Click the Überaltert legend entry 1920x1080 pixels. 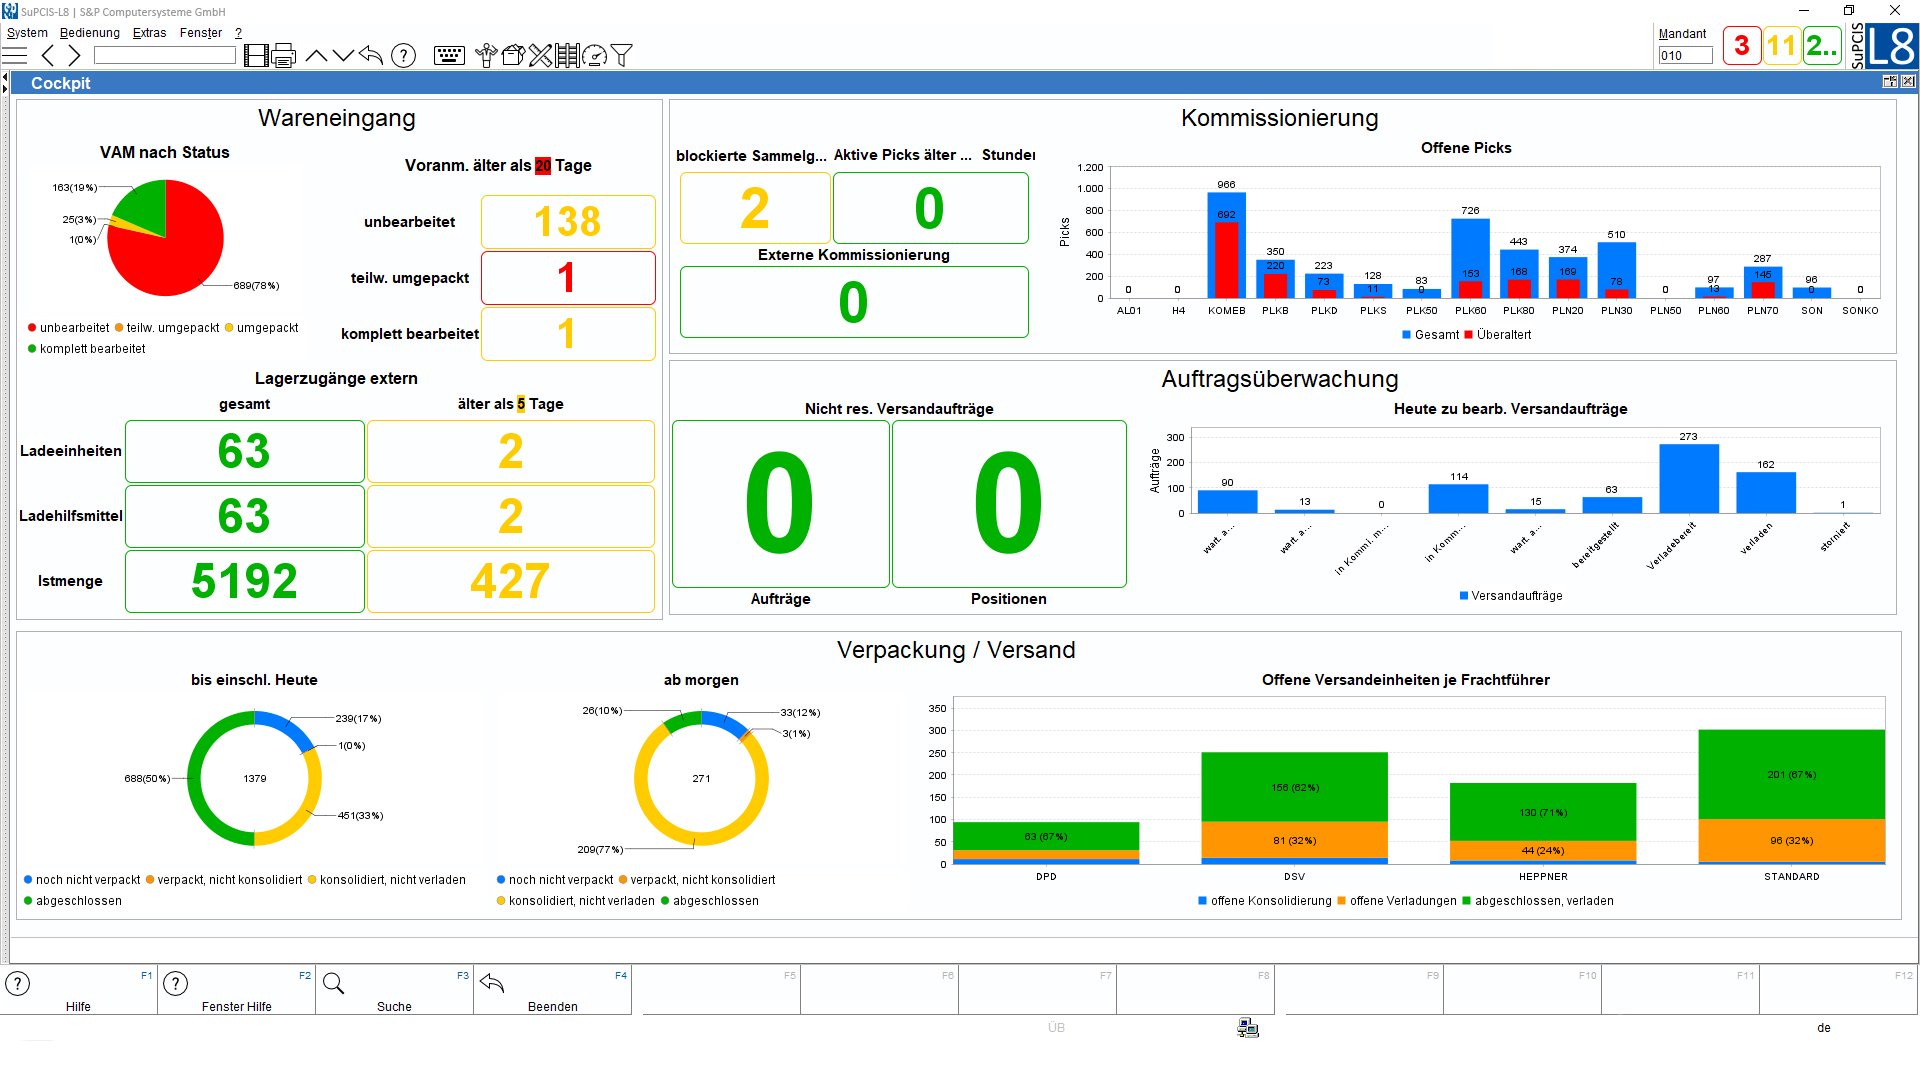pos(1497,335)
